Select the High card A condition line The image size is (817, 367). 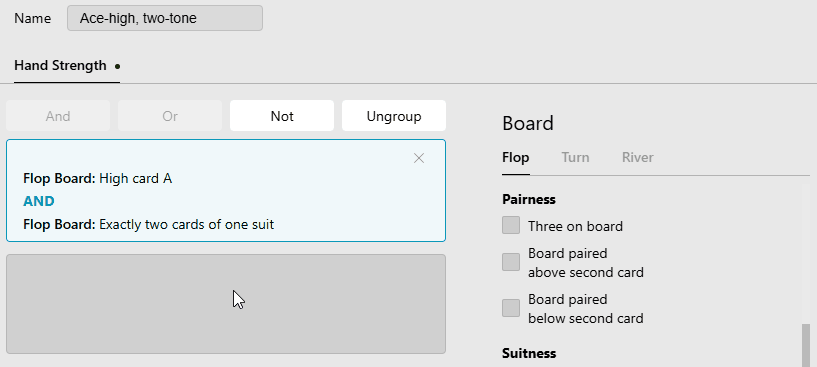pos(97,179)
